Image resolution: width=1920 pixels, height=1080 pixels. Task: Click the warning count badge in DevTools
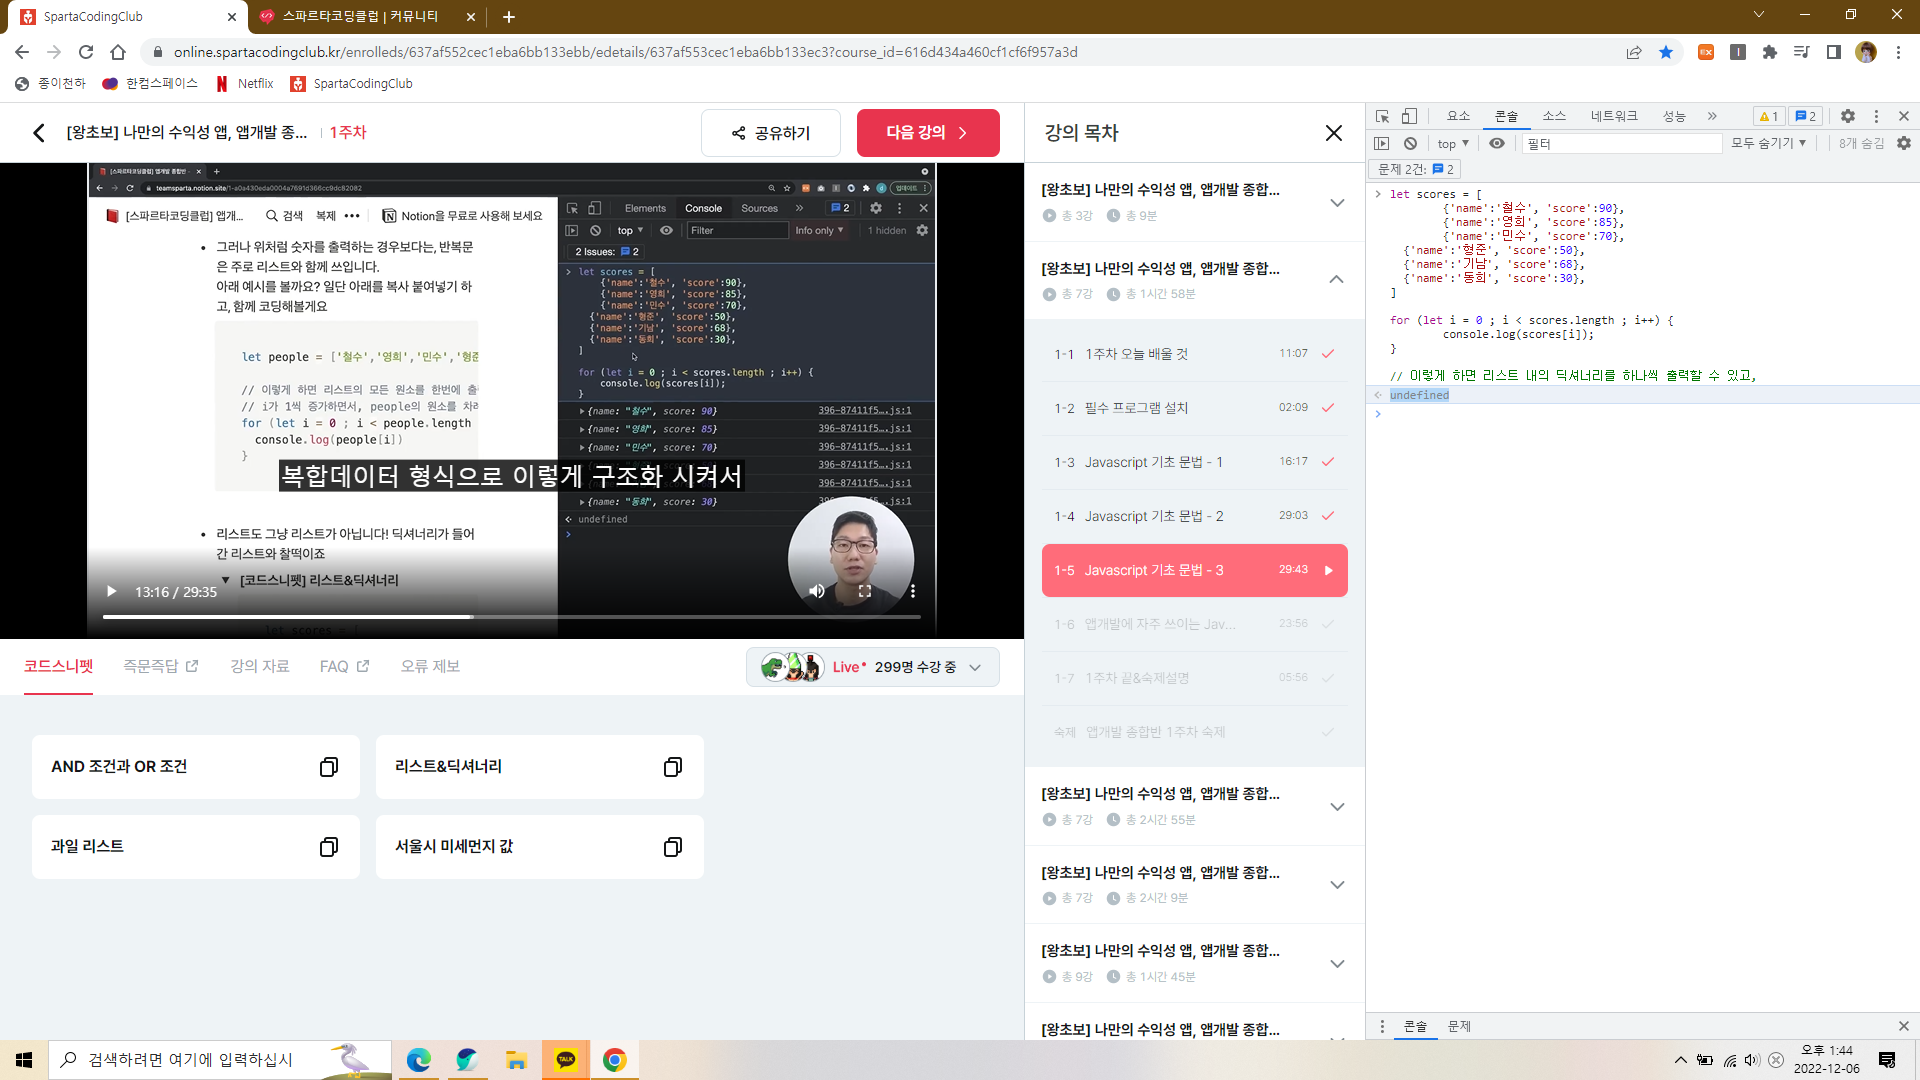(1768, 116)
